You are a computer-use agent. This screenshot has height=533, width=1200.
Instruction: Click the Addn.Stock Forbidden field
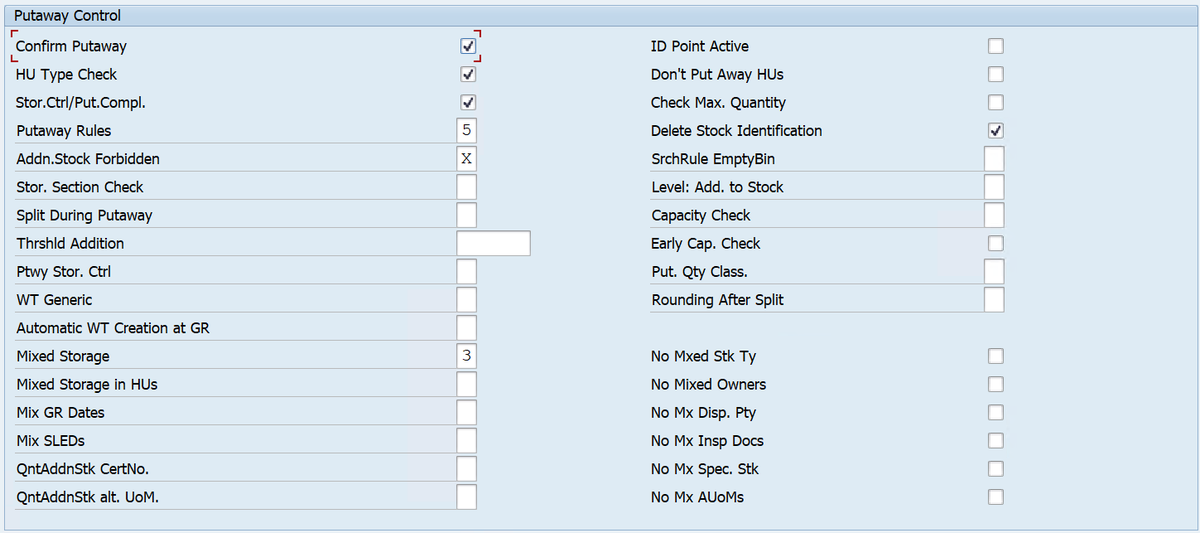(466, 159)
